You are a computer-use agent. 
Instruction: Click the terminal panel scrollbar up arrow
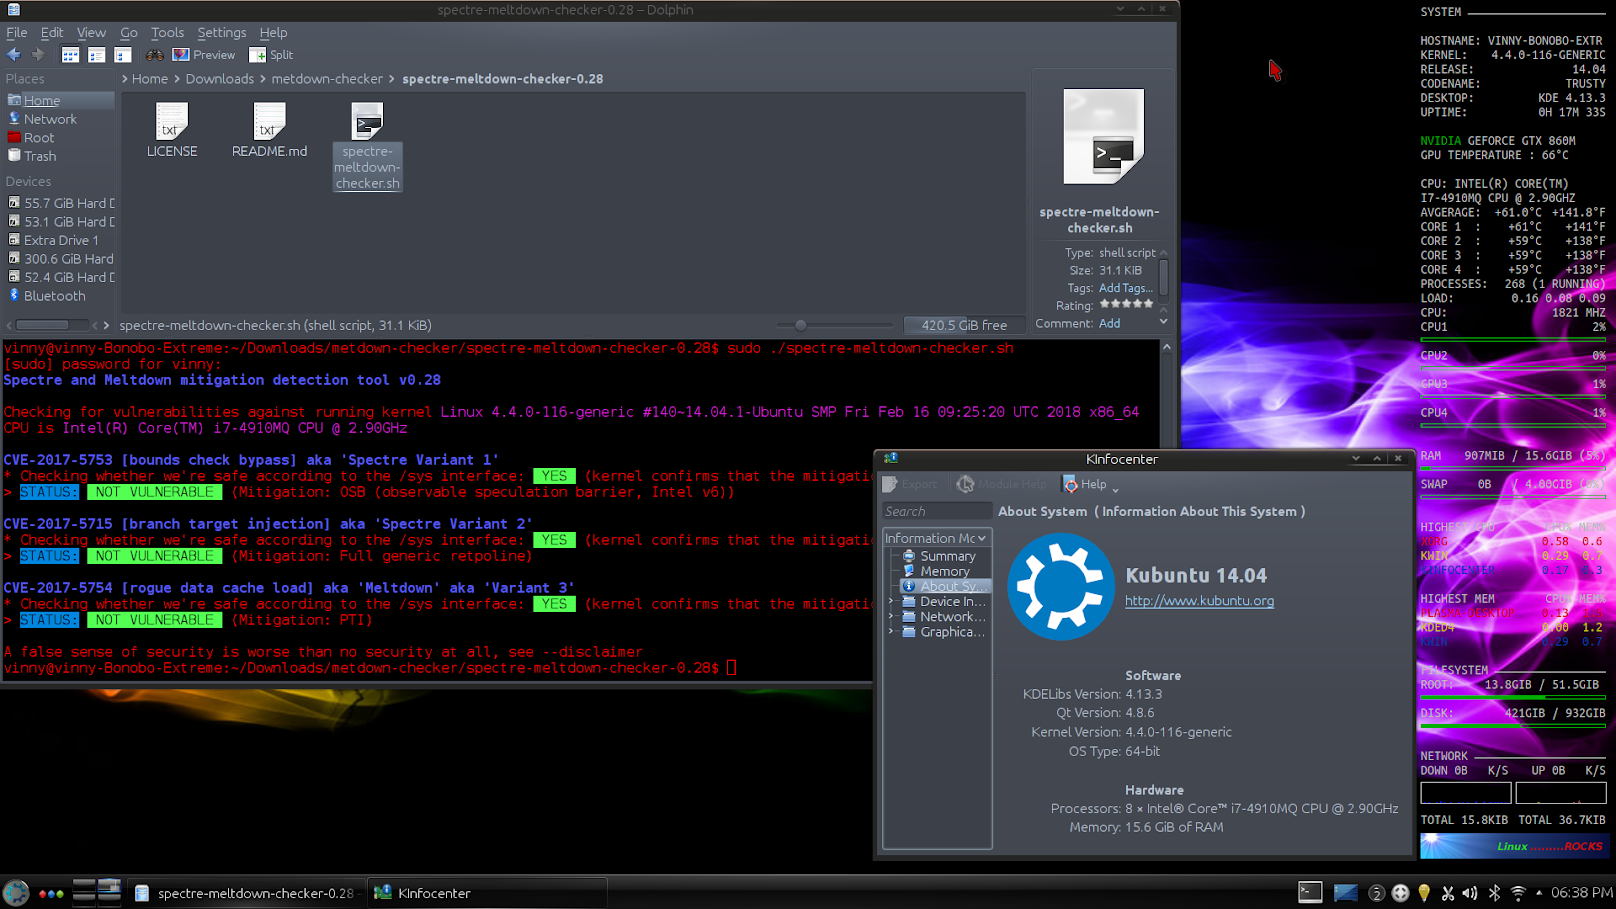point(1166,347)
